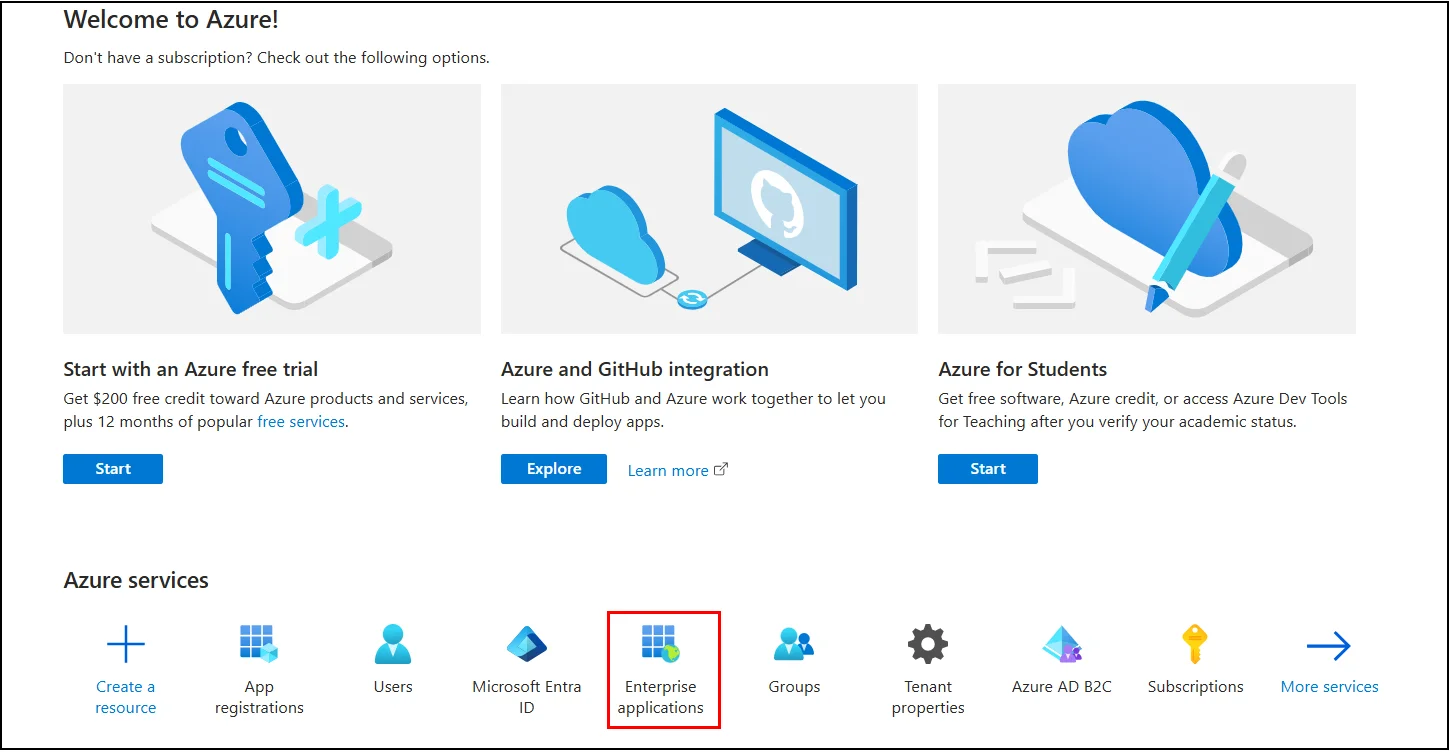Viewport: 1450px width, 752px height.
Task: Open the Learn more link
Action: pos(668,470)
